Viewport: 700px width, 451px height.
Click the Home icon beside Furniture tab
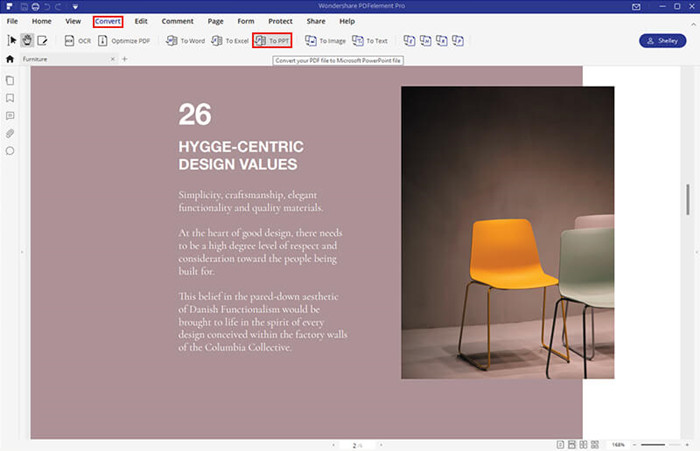[x=10, y=60]
